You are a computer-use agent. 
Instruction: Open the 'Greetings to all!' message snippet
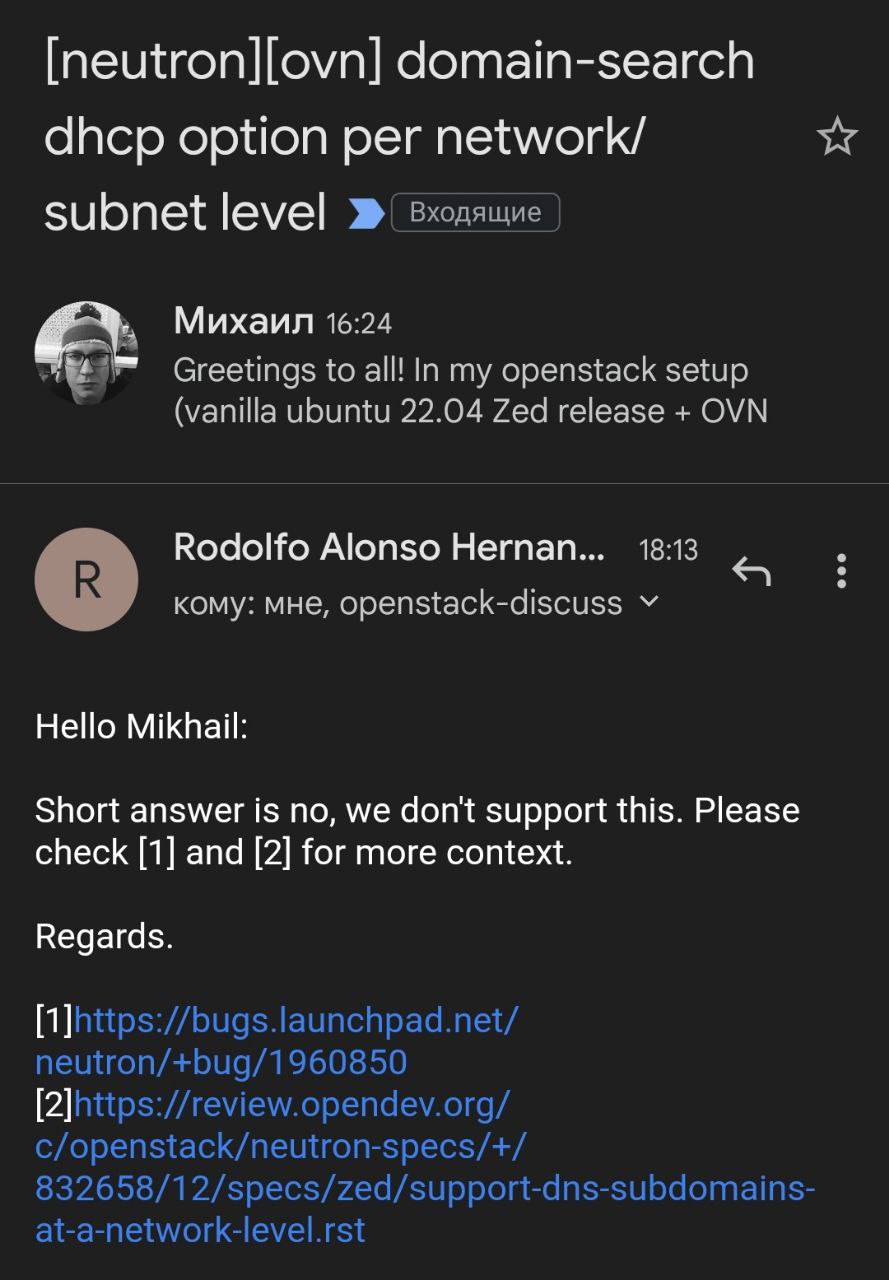point(470,390)
